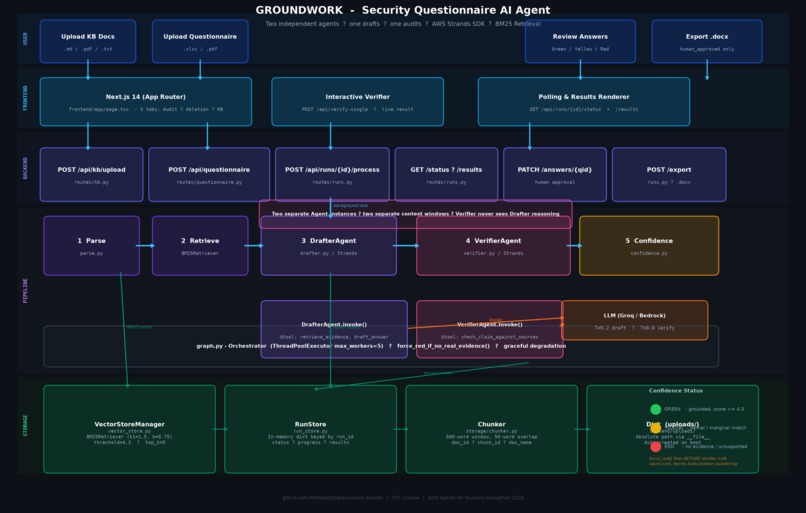Click the 2 Retrieve pipeline step
This screenshot has width=806, height=513.
[x=200, y=246]
